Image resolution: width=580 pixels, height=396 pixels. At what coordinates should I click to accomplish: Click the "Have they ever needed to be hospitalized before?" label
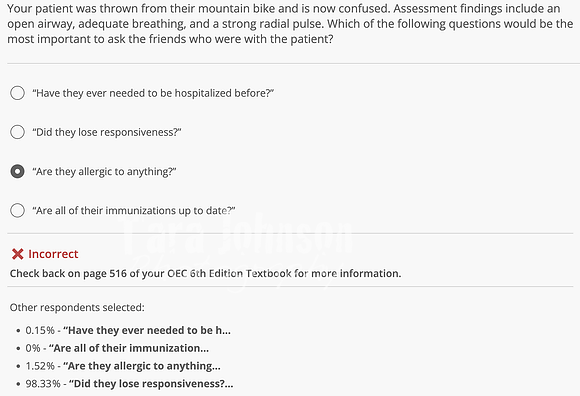point(153,93)
